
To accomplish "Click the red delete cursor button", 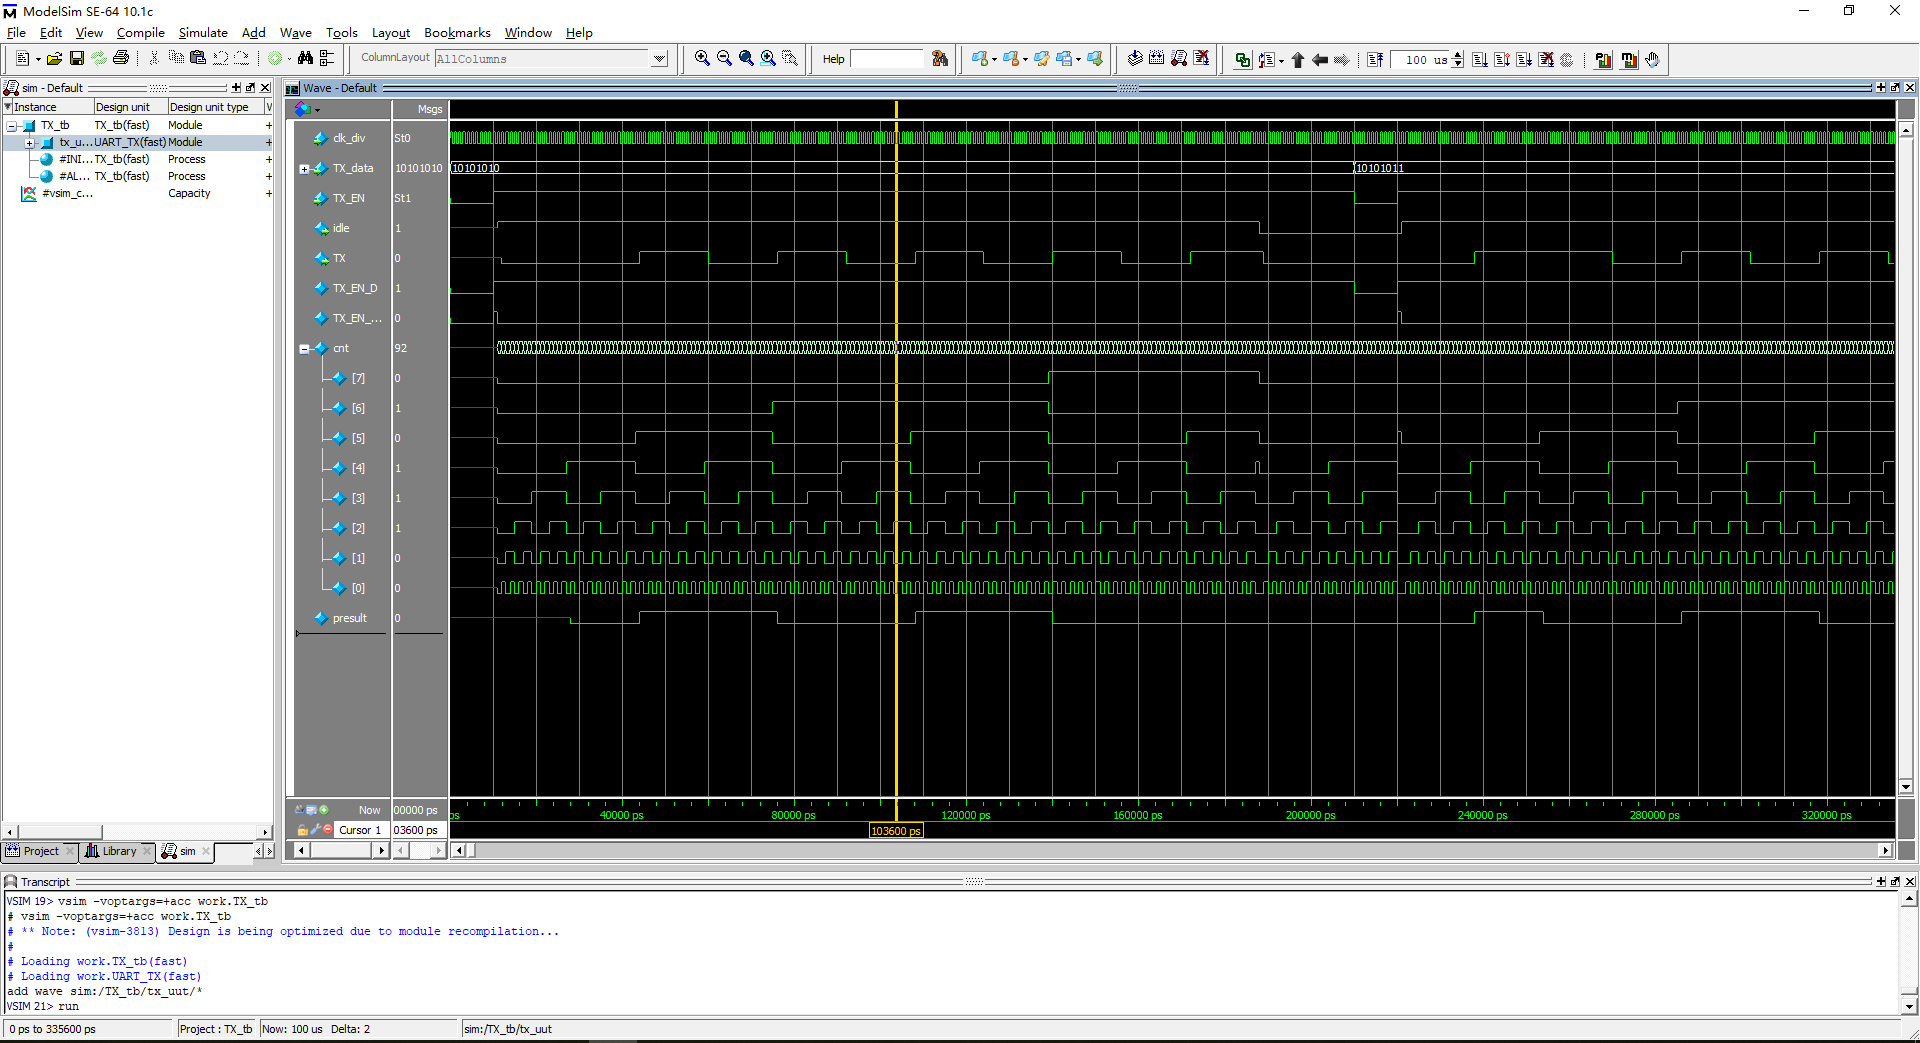I will coord(328,830).
